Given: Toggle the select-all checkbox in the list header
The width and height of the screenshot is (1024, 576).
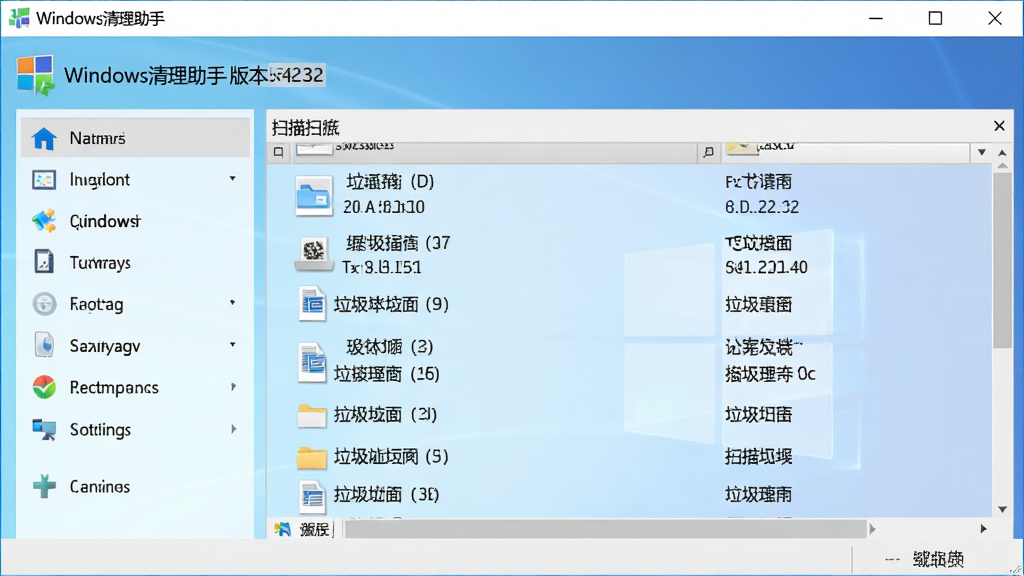Looking at the screenshot, I should pyautogui.click(x=278, y=152).
